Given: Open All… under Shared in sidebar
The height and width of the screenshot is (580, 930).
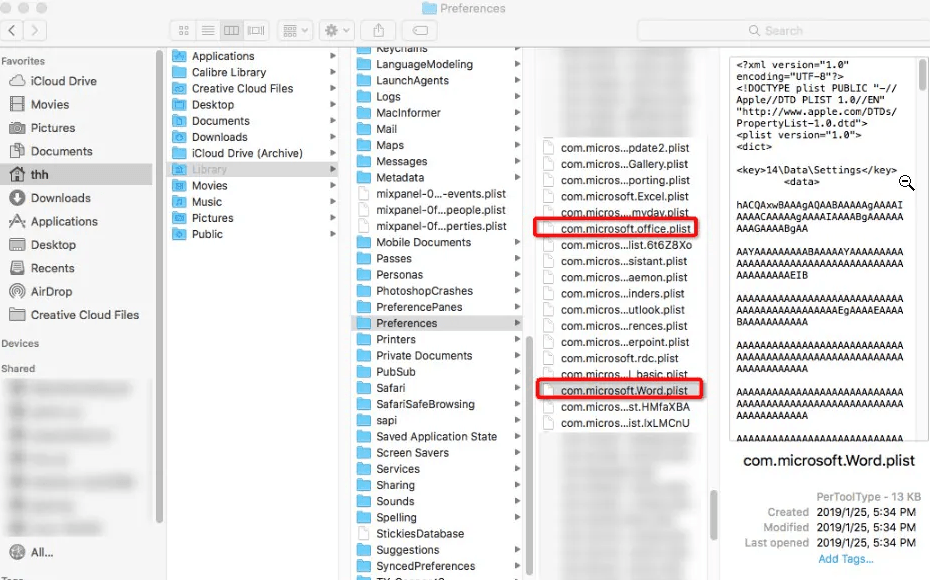Looking at the screenshot, I should point(42,553).
